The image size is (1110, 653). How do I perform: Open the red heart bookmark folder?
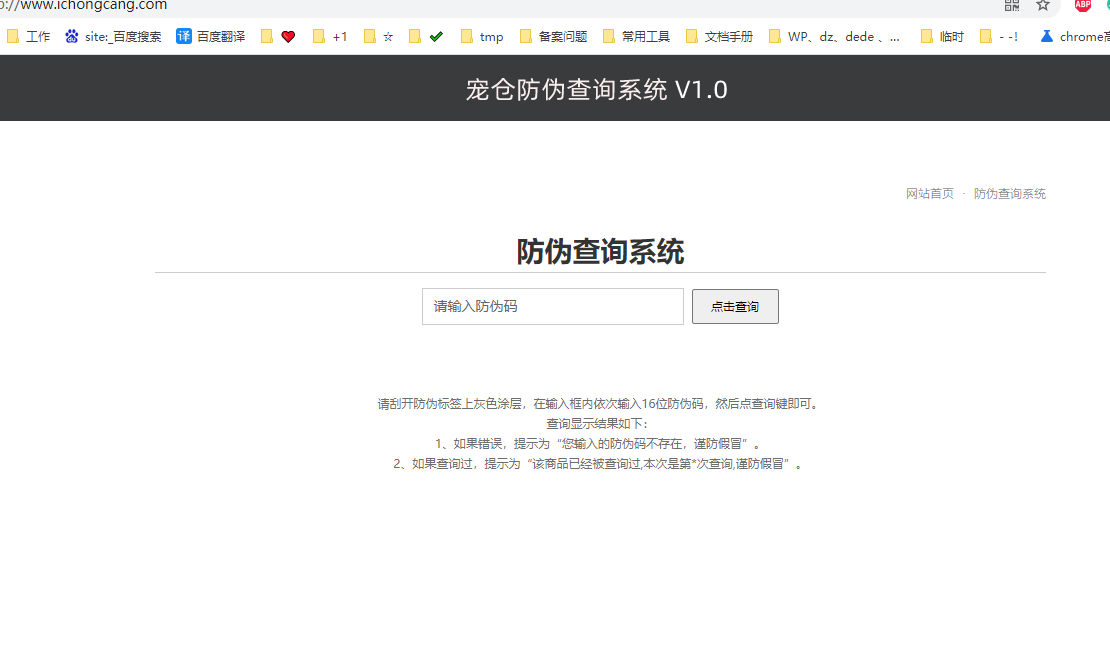278,37
